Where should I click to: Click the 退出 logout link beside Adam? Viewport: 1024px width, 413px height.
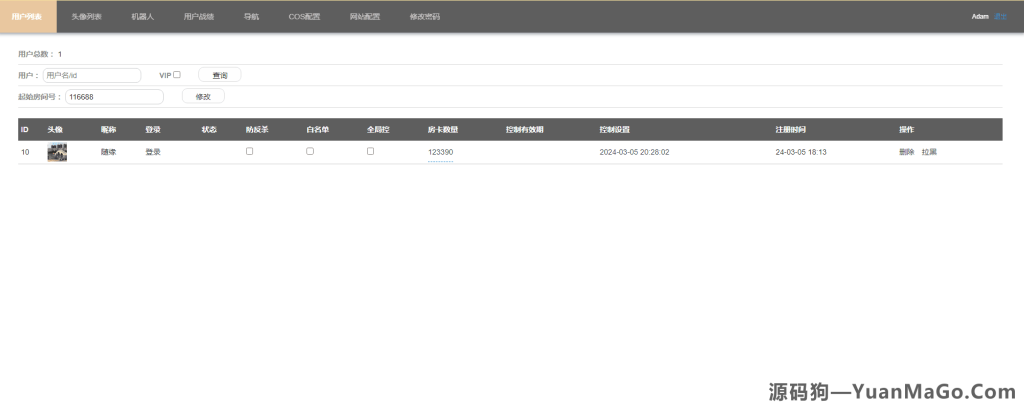[x=1000, y=17]
